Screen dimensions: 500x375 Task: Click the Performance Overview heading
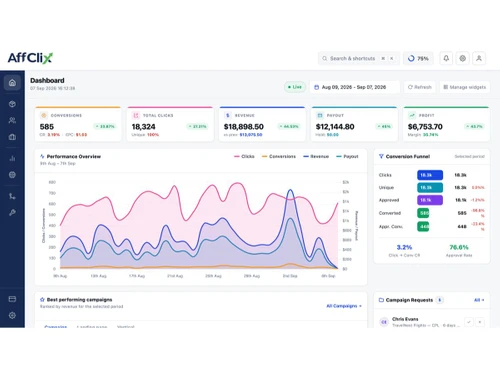click(x=74, y=156)
